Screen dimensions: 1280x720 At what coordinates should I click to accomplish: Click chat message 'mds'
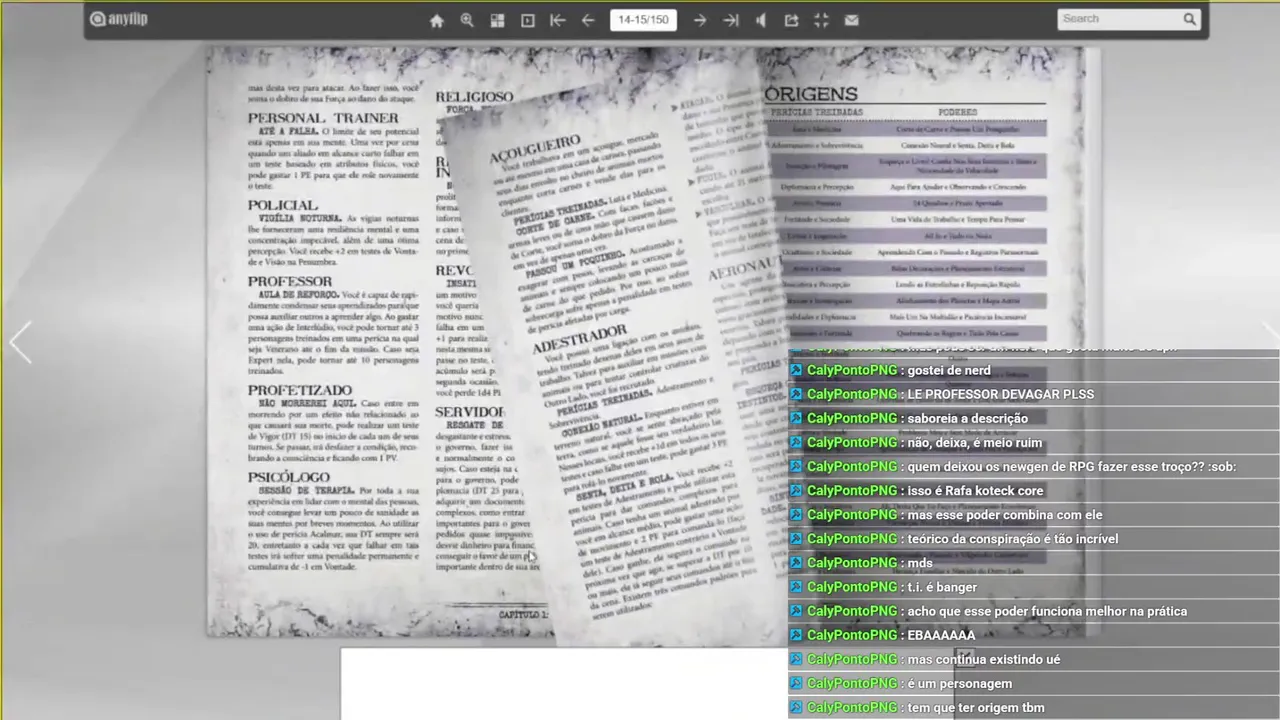[x=920, y=562]
